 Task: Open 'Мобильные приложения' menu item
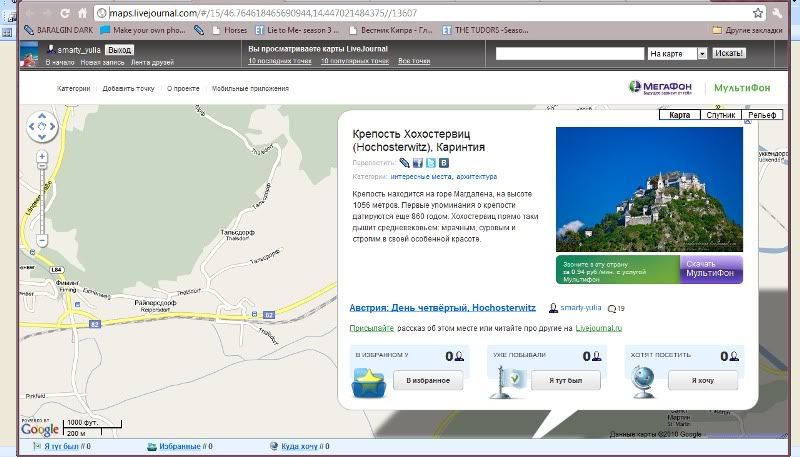(250, 88)
